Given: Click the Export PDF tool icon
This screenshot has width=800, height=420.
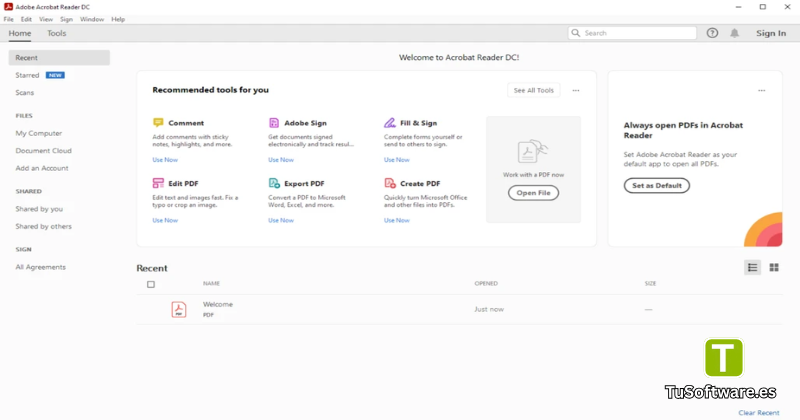Looking at the screenshot, I should 274,183.
